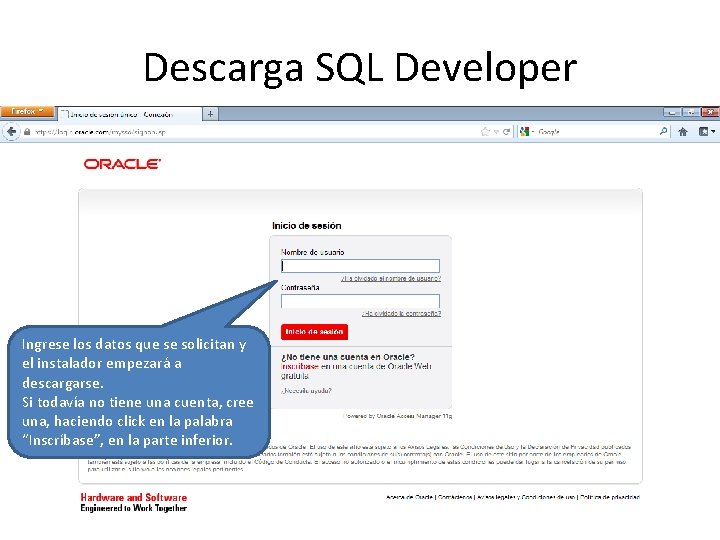Reload the page with the refresh icon

click(506, 132)
